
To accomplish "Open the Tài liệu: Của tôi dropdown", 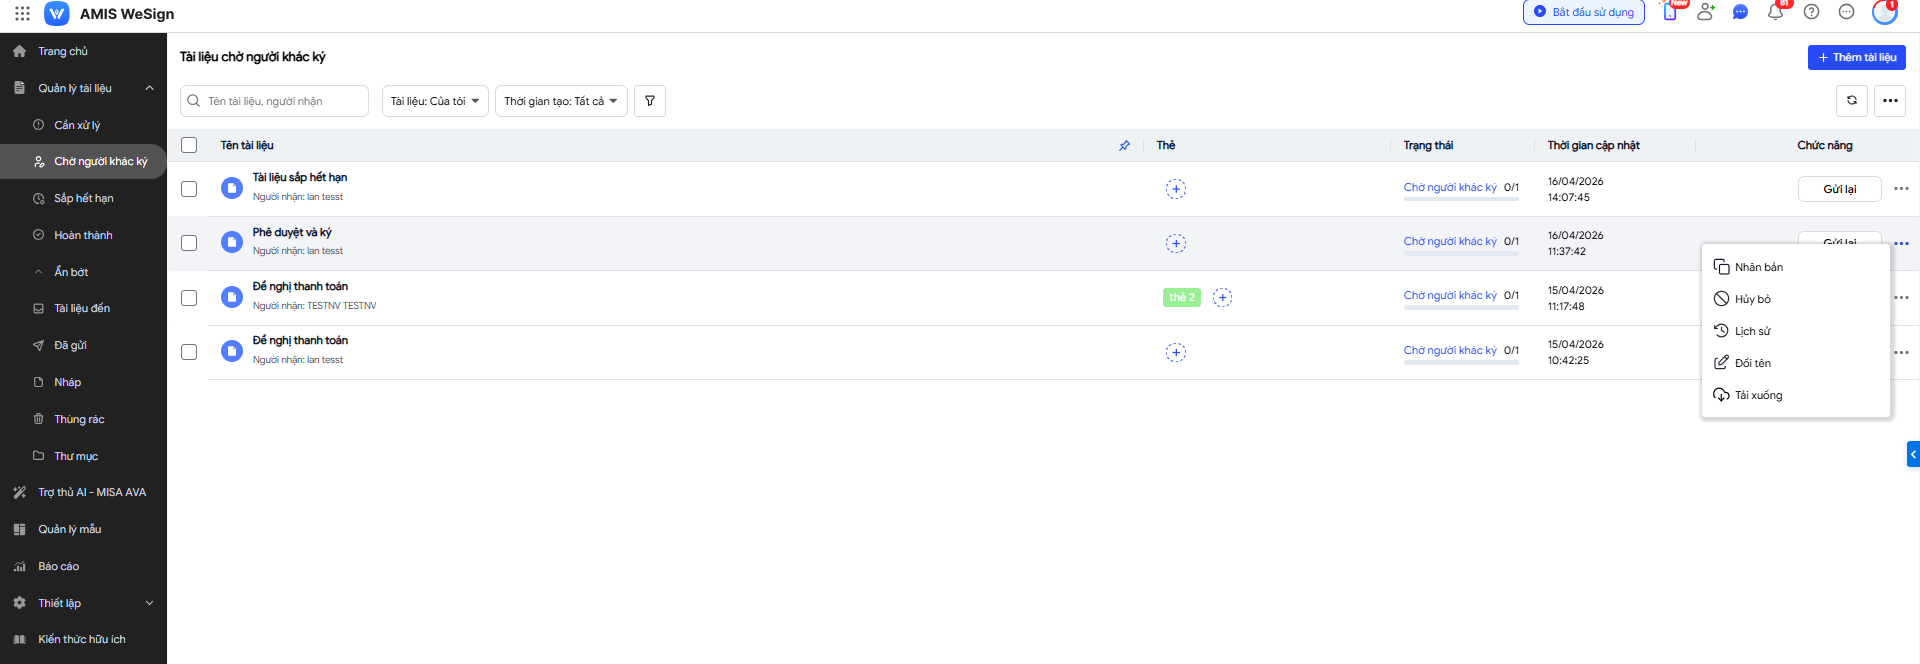I will 435,101.
